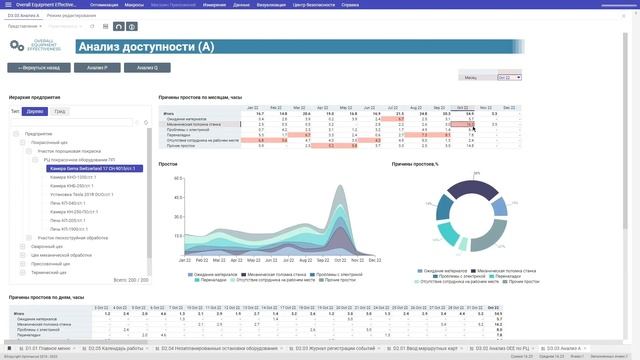Close the 'Главное меню' bottom tab
Screen dimensions: 640x360
tap(74, 349)
